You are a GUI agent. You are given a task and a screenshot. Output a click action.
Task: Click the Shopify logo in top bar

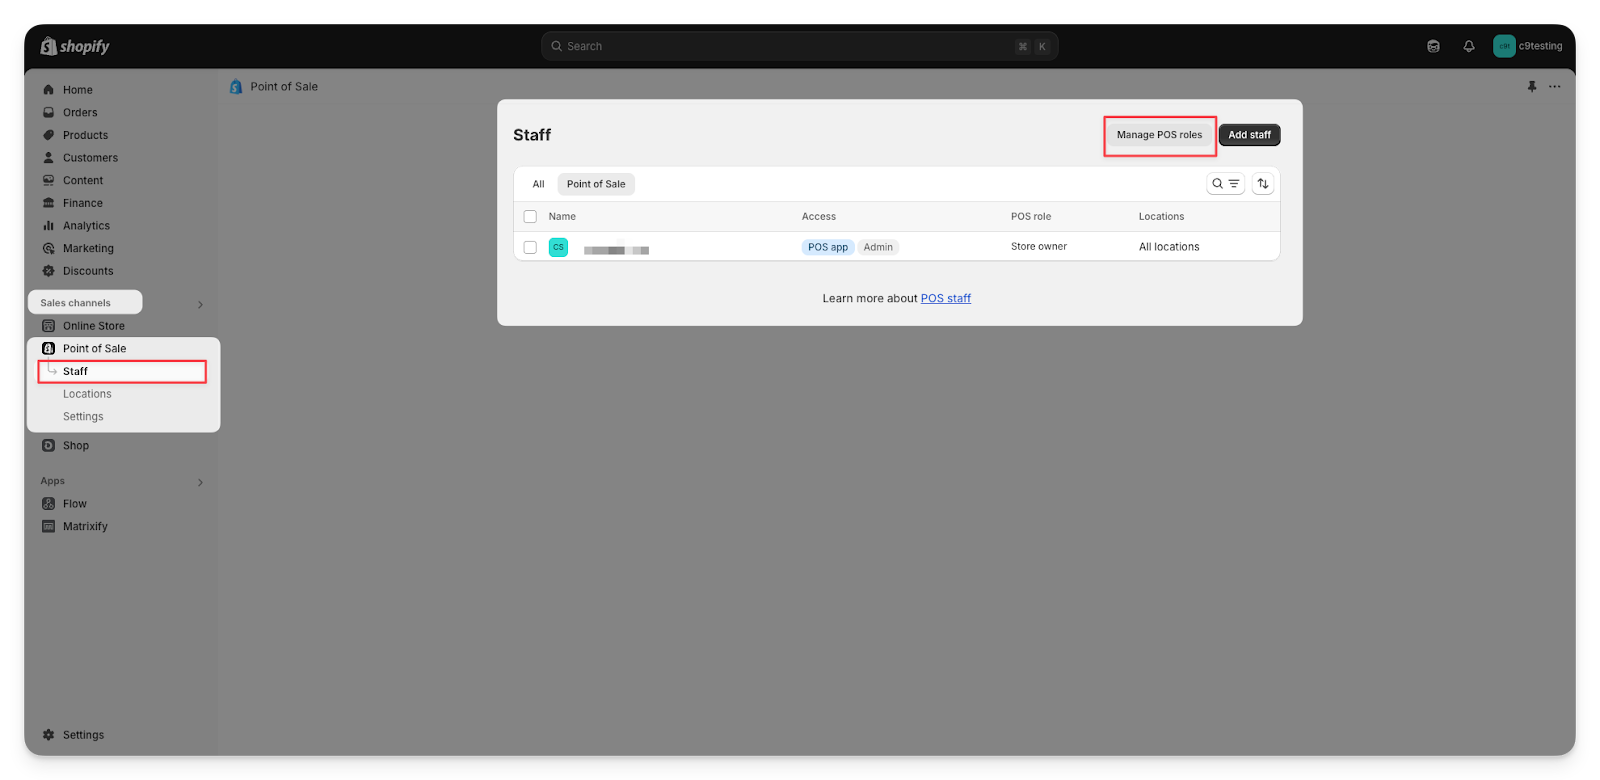click(x=75, y=46)
